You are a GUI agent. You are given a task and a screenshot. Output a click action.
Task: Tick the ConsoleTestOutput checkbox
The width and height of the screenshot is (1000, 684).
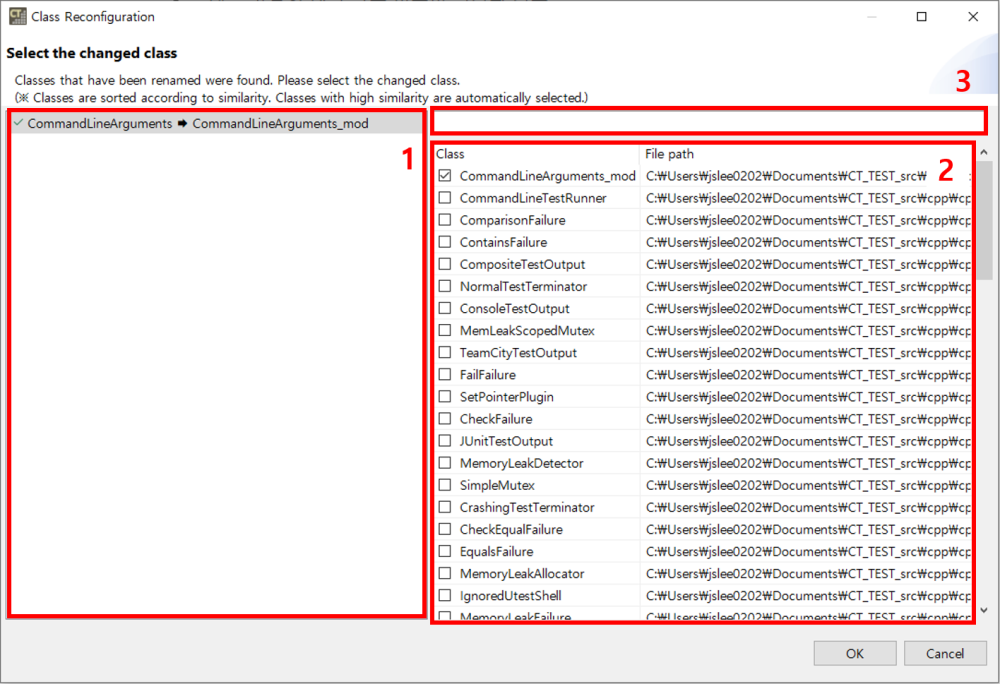click(x=445, y=308)
